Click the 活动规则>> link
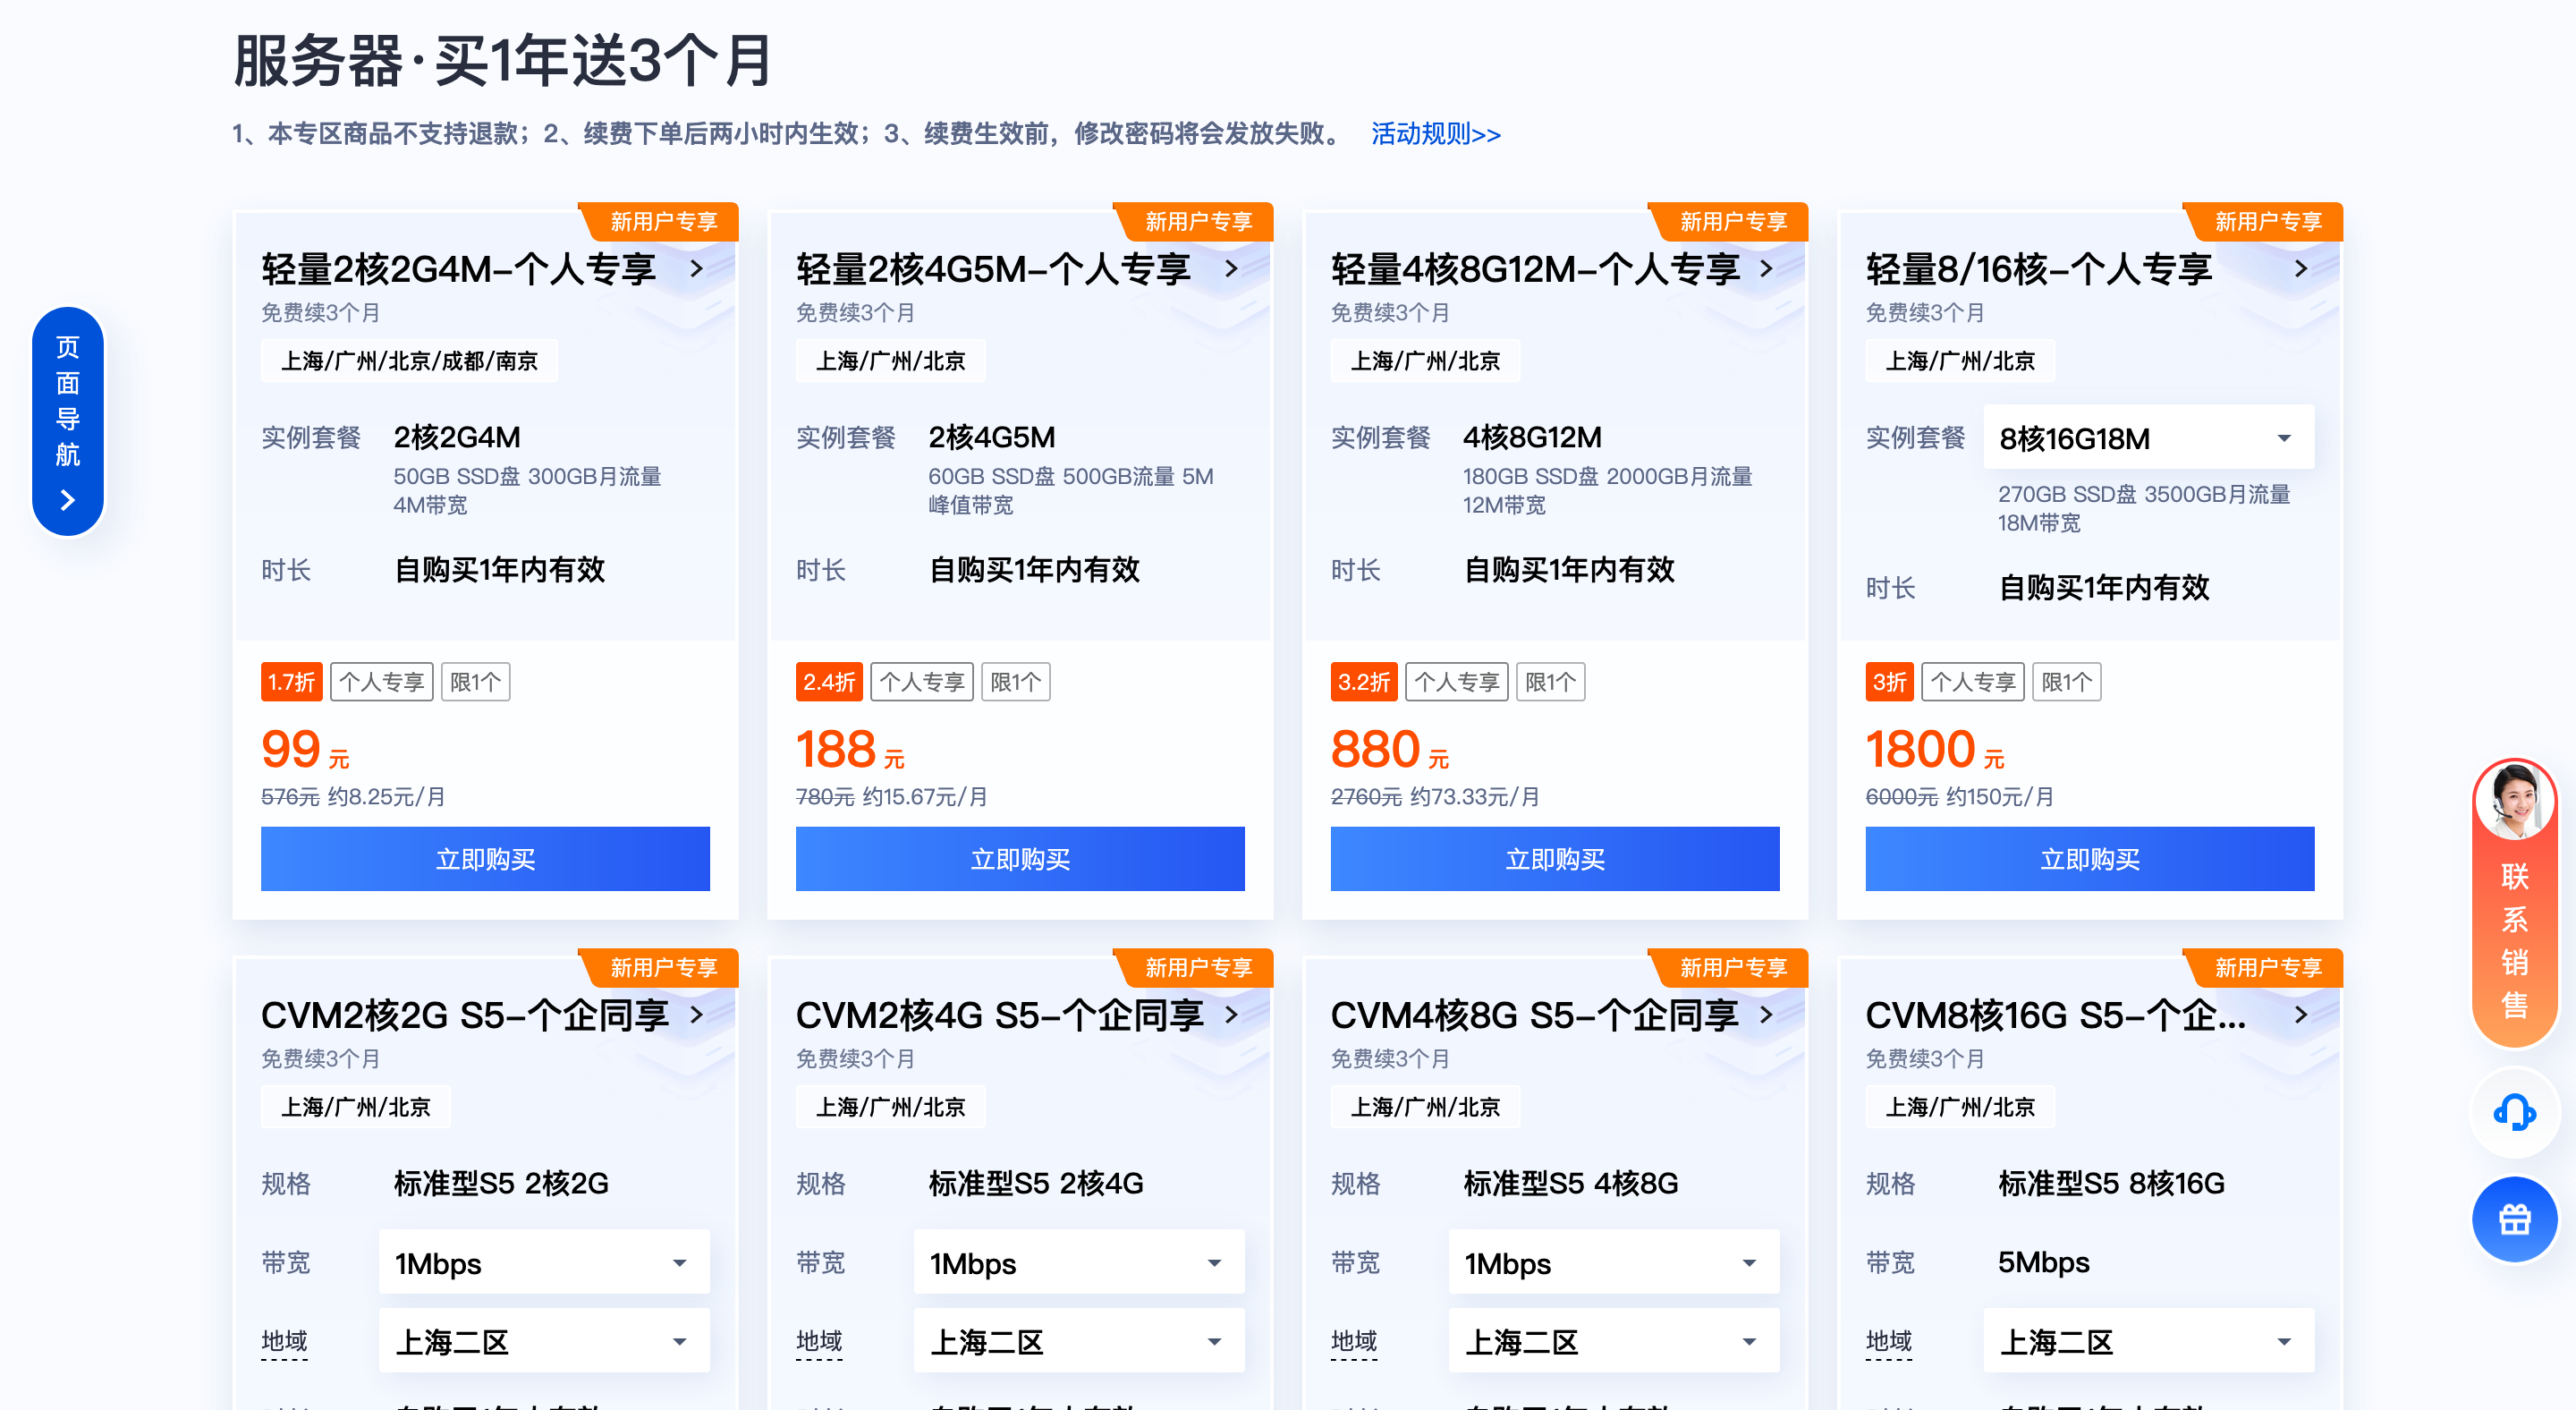This screenshot has height=1410, width=2576. [1435, 134]
